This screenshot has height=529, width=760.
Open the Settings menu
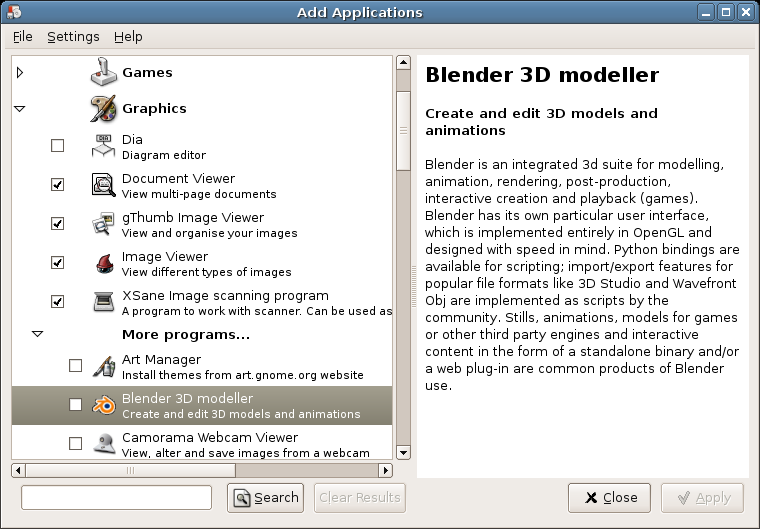click(73, 37)
